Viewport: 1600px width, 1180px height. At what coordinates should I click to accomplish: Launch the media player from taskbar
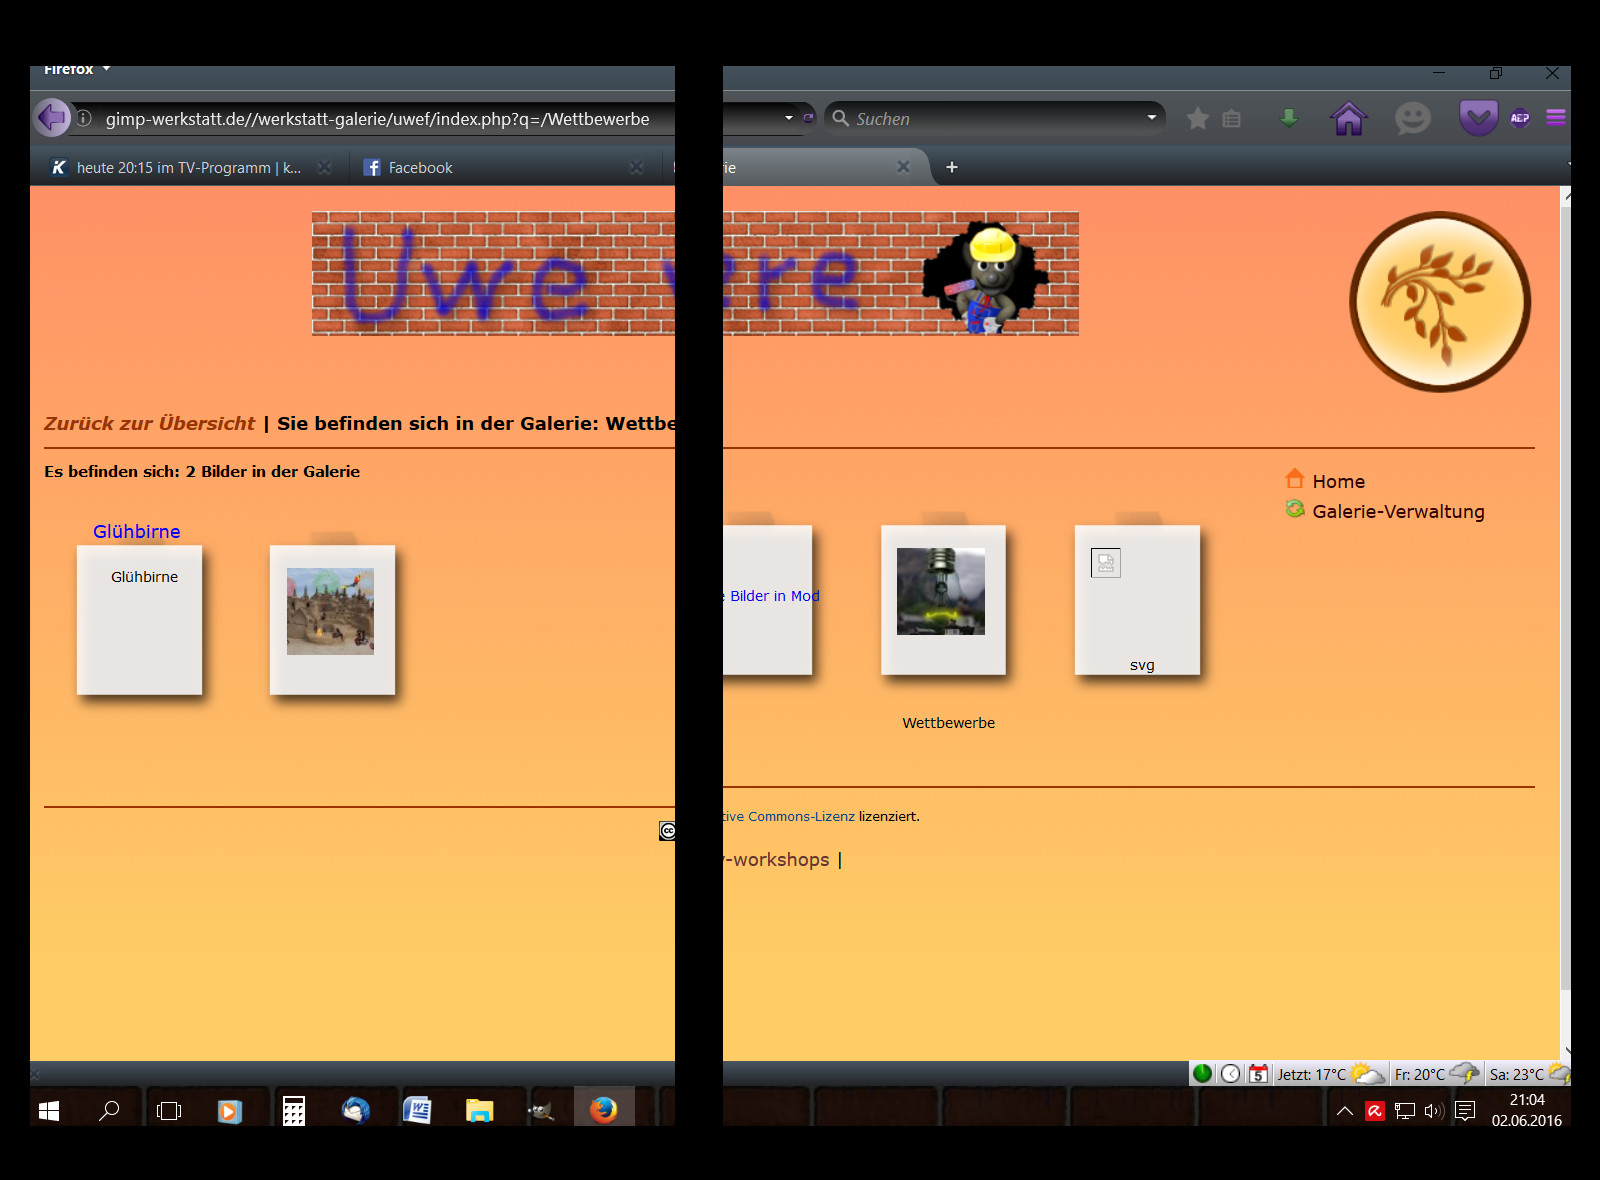click(x=230, y=1110)
